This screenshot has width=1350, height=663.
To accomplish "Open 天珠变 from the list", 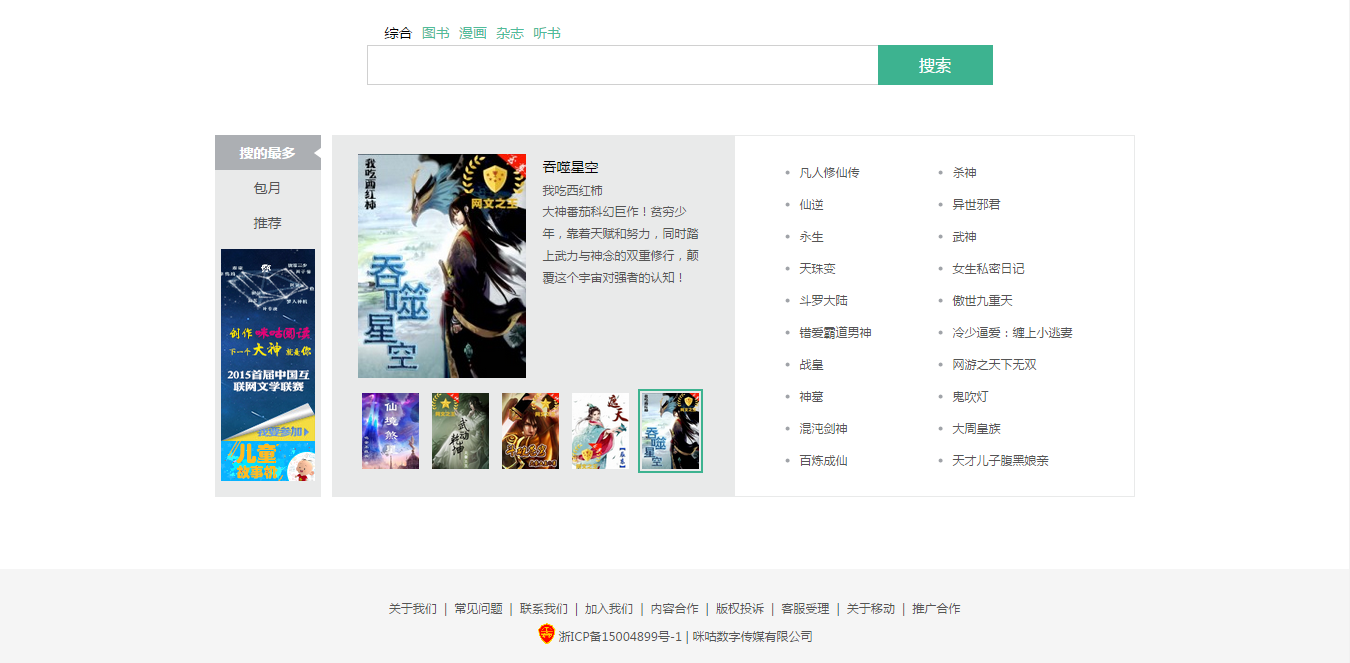I will pos(817,269).
